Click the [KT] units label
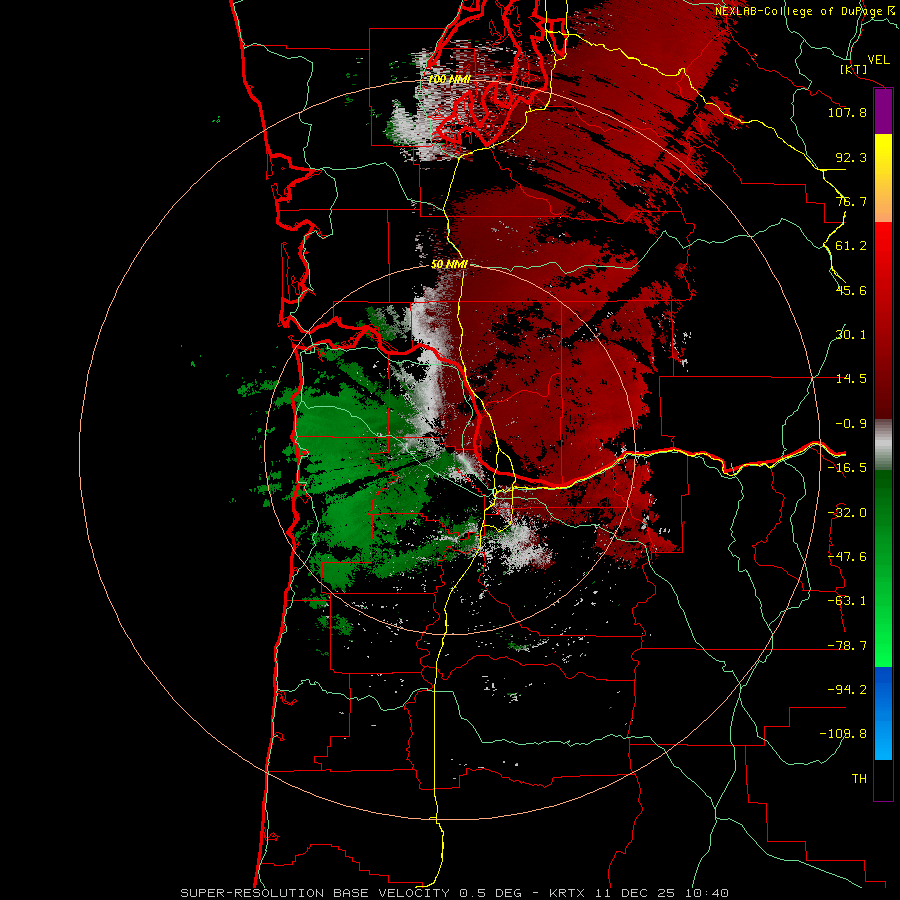 [853, 70]
